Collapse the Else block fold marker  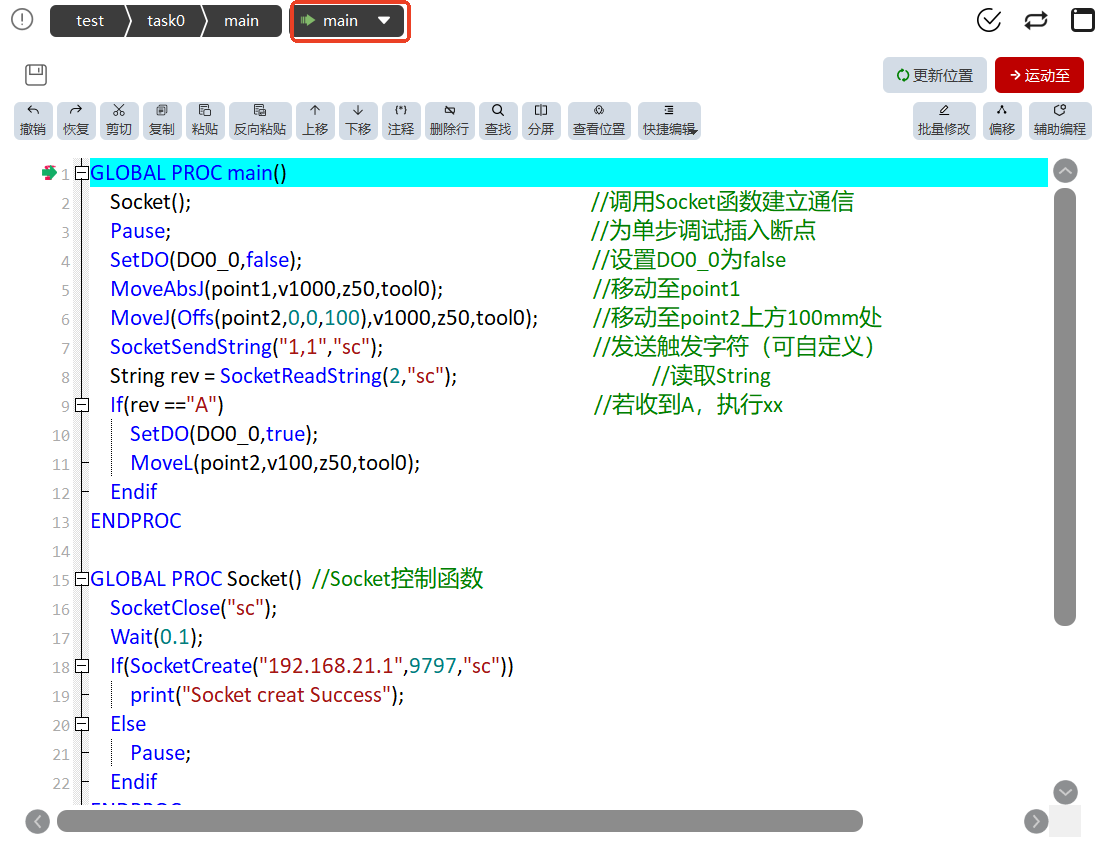[82, 724]
